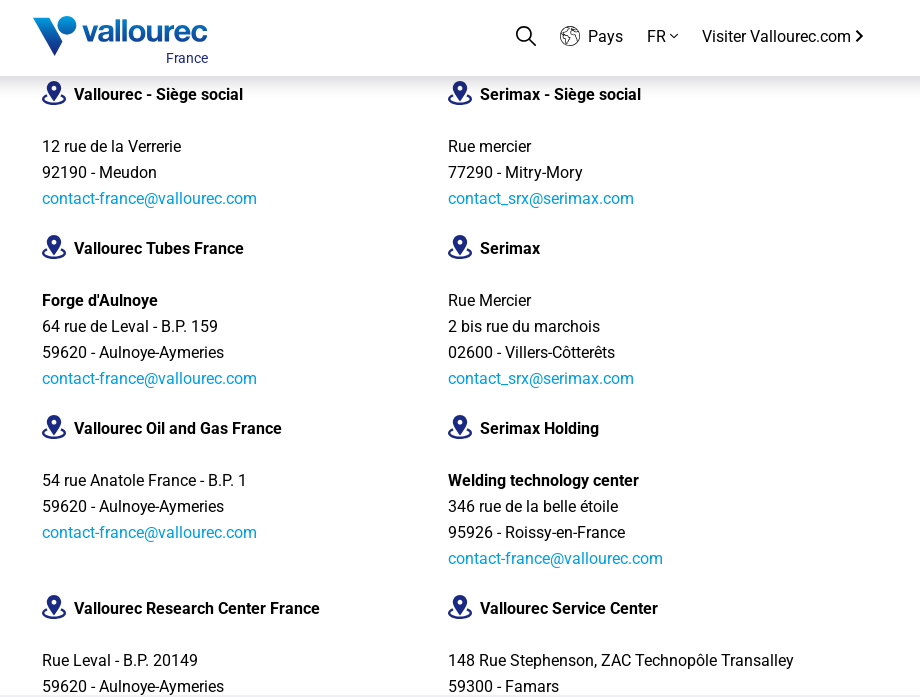Click the globe icon beside Pays
Viewport: 920px width, 697px height.
point(570,37)
